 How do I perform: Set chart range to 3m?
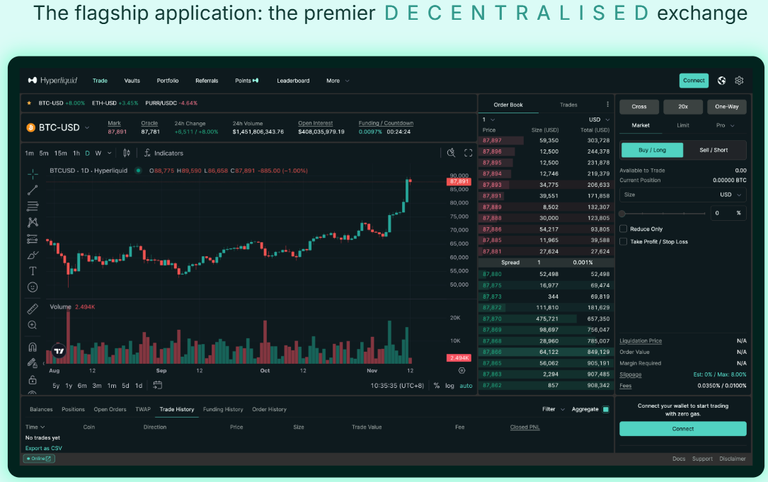(x=97, y=386)
